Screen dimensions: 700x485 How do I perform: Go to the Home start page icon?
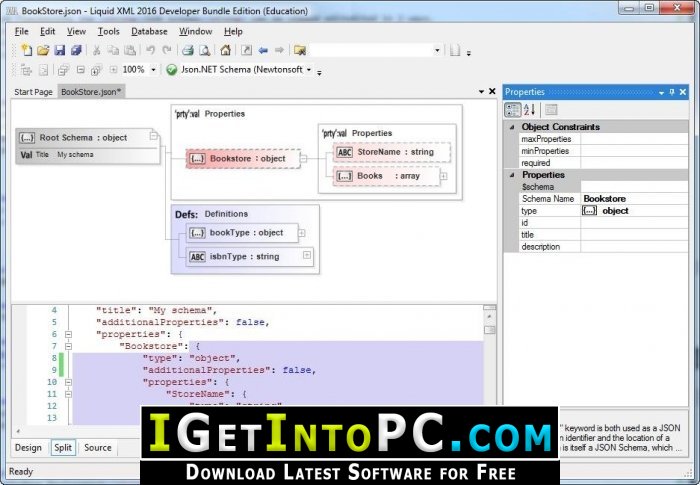[x=225, y=50]
